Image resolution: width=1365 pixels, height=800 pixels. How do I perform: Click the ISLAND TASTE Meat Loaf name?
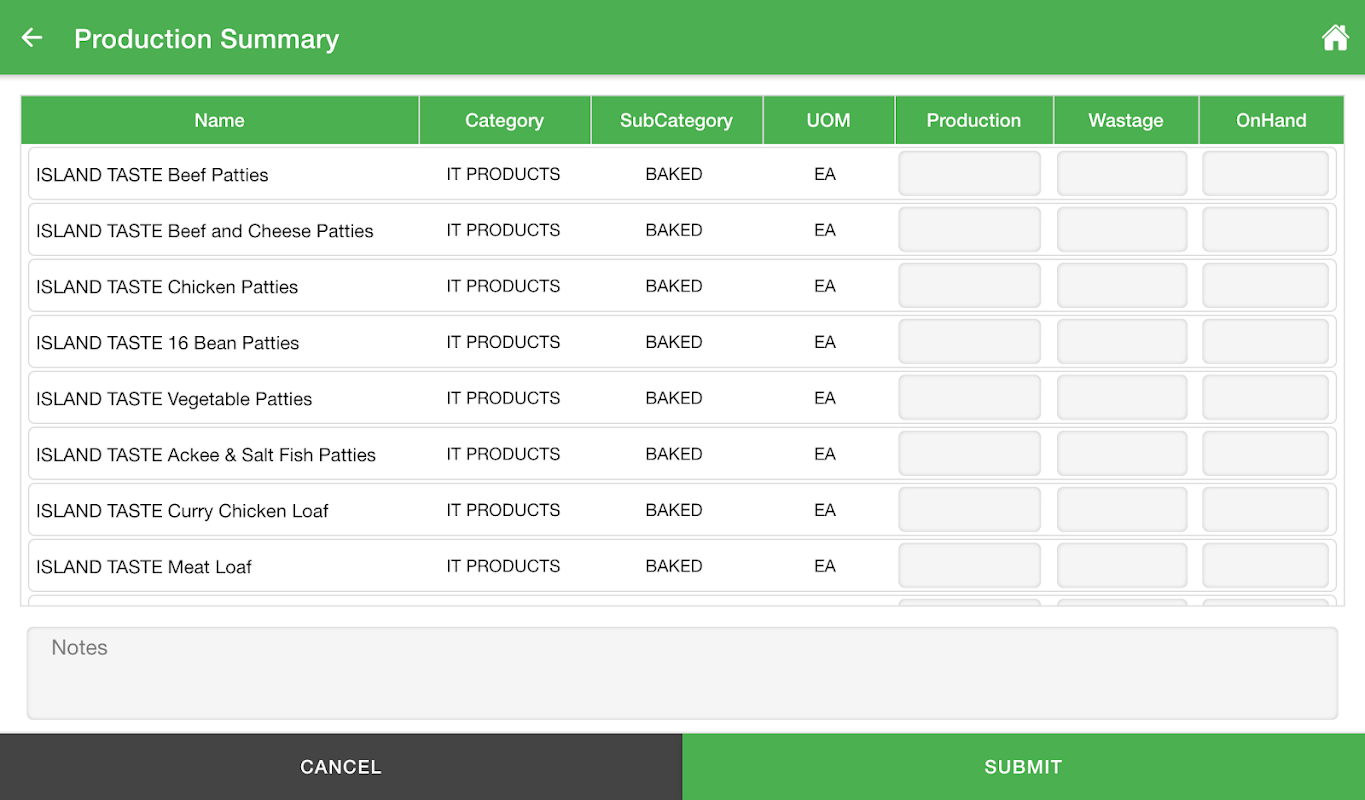pos(144,567)
